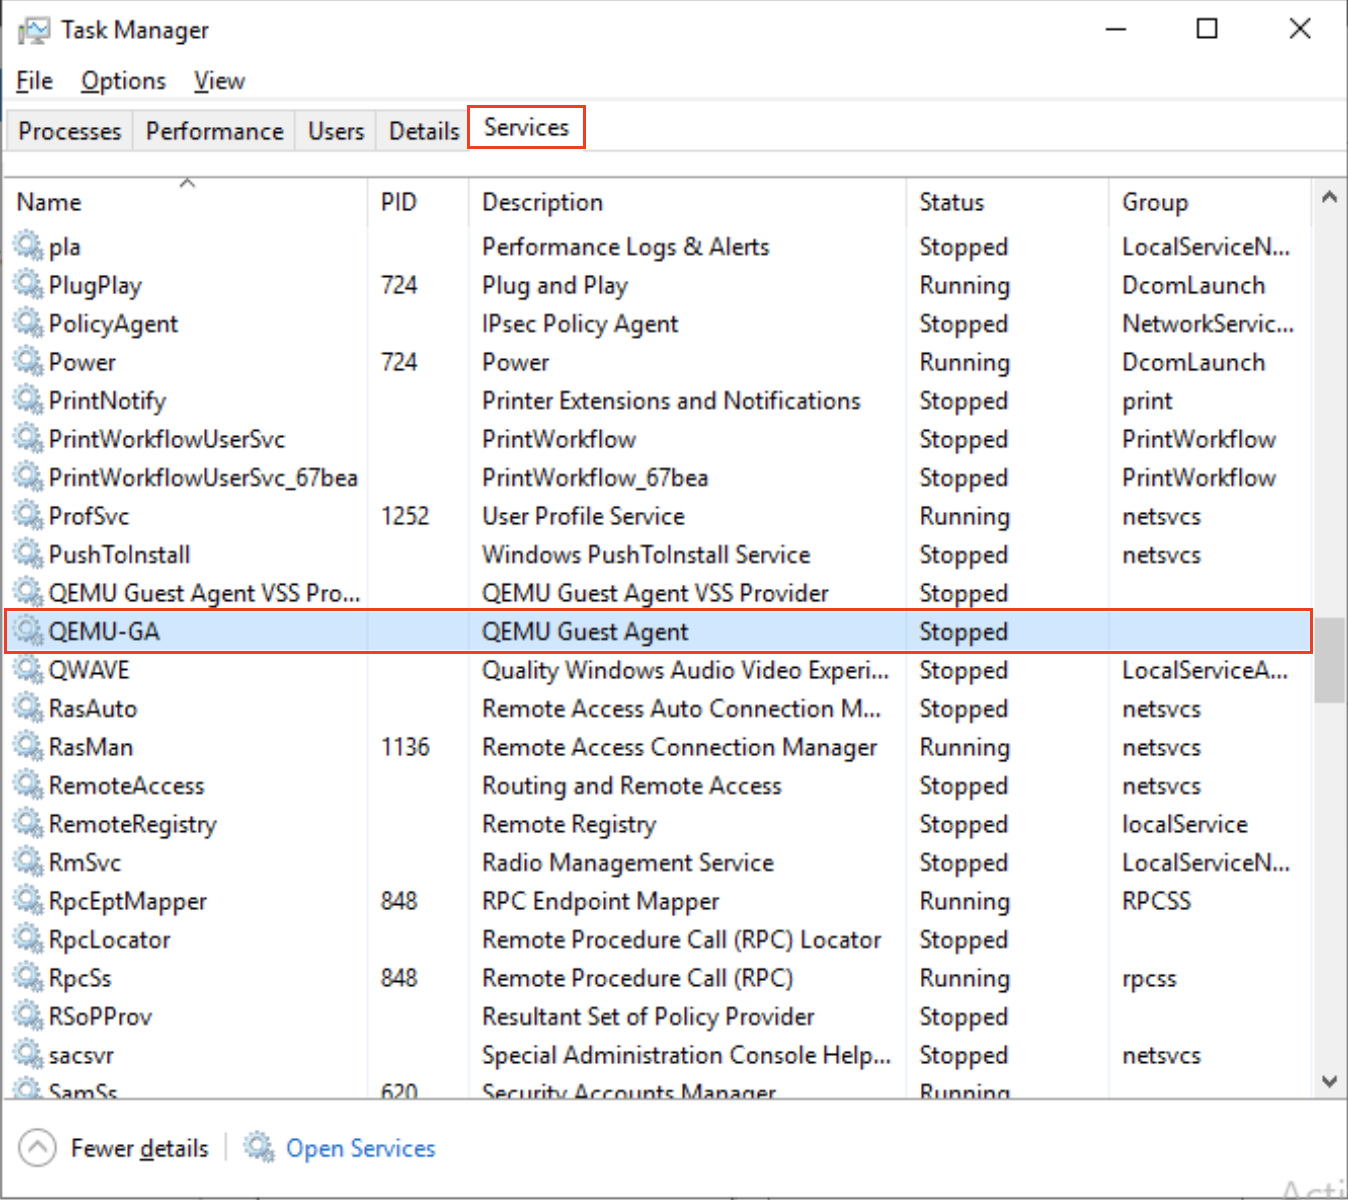The width and height of the screenshot is (1348, 1200).
Task: Click the gear icon beside RpcEptMapper
Action: point(28,900)
